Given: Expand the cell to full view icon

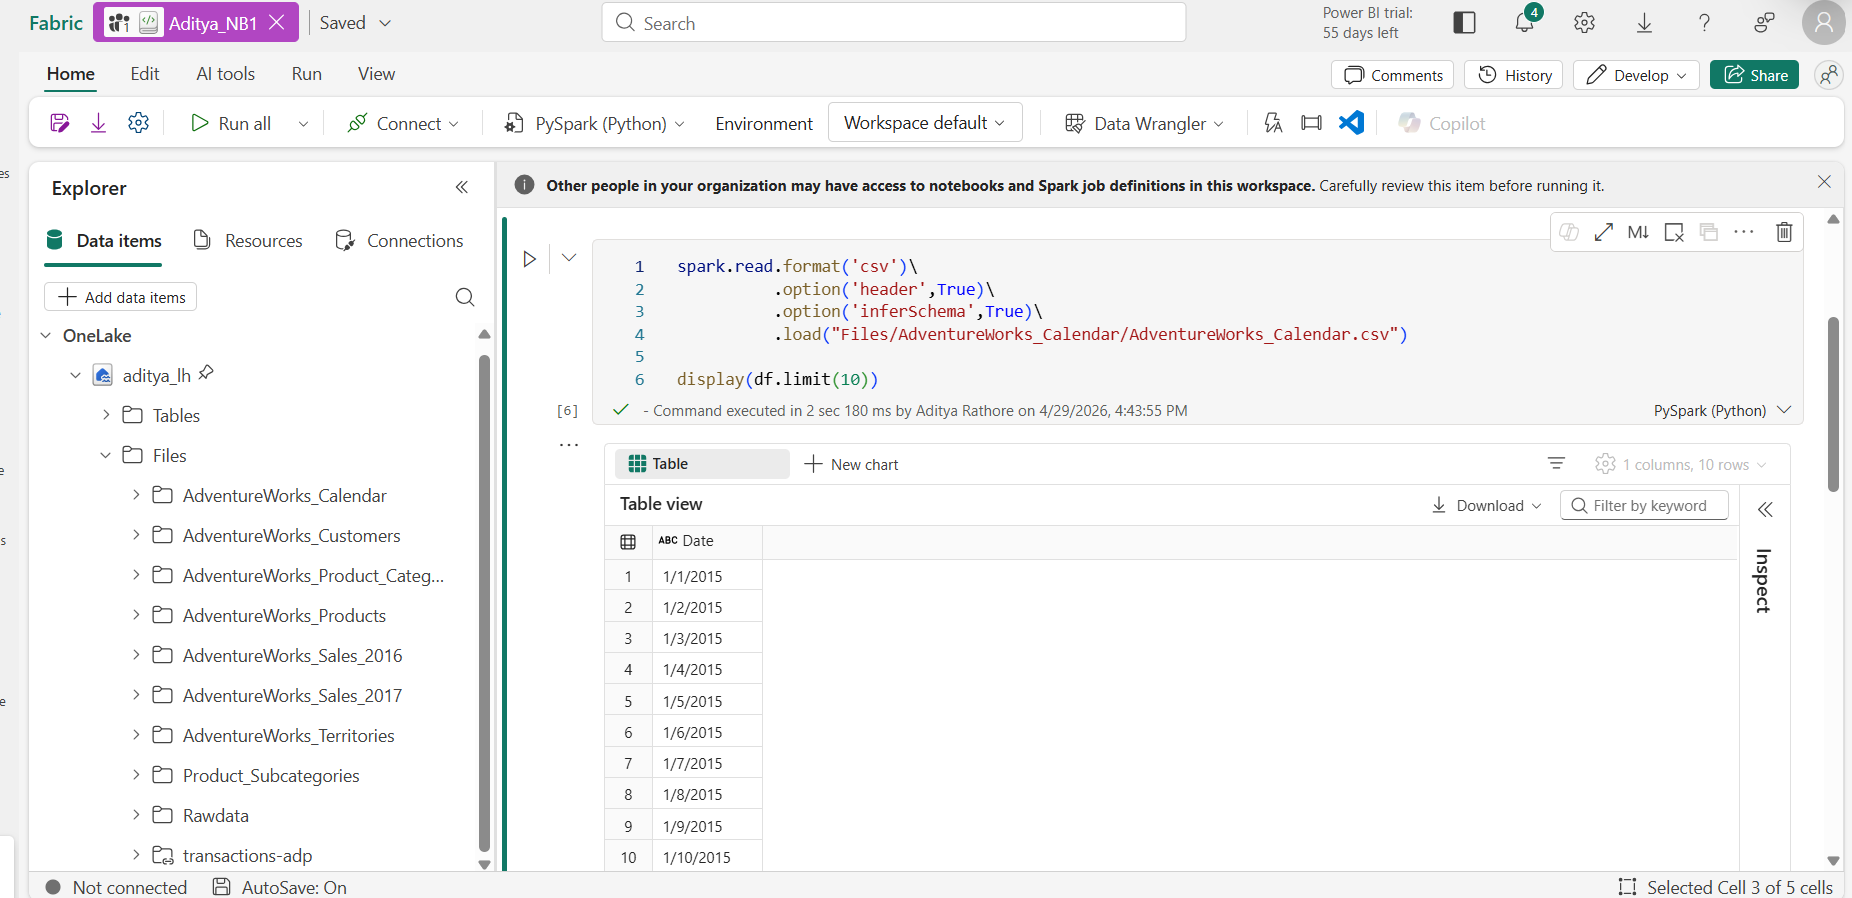Looking at the screenshot, I should (x=1603, y=232).
